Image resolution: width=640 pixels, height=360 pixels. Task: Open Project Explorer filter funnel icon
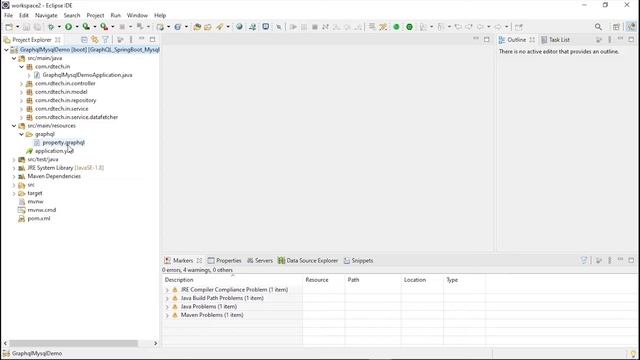pyautogui.click(x=105, y=40)
